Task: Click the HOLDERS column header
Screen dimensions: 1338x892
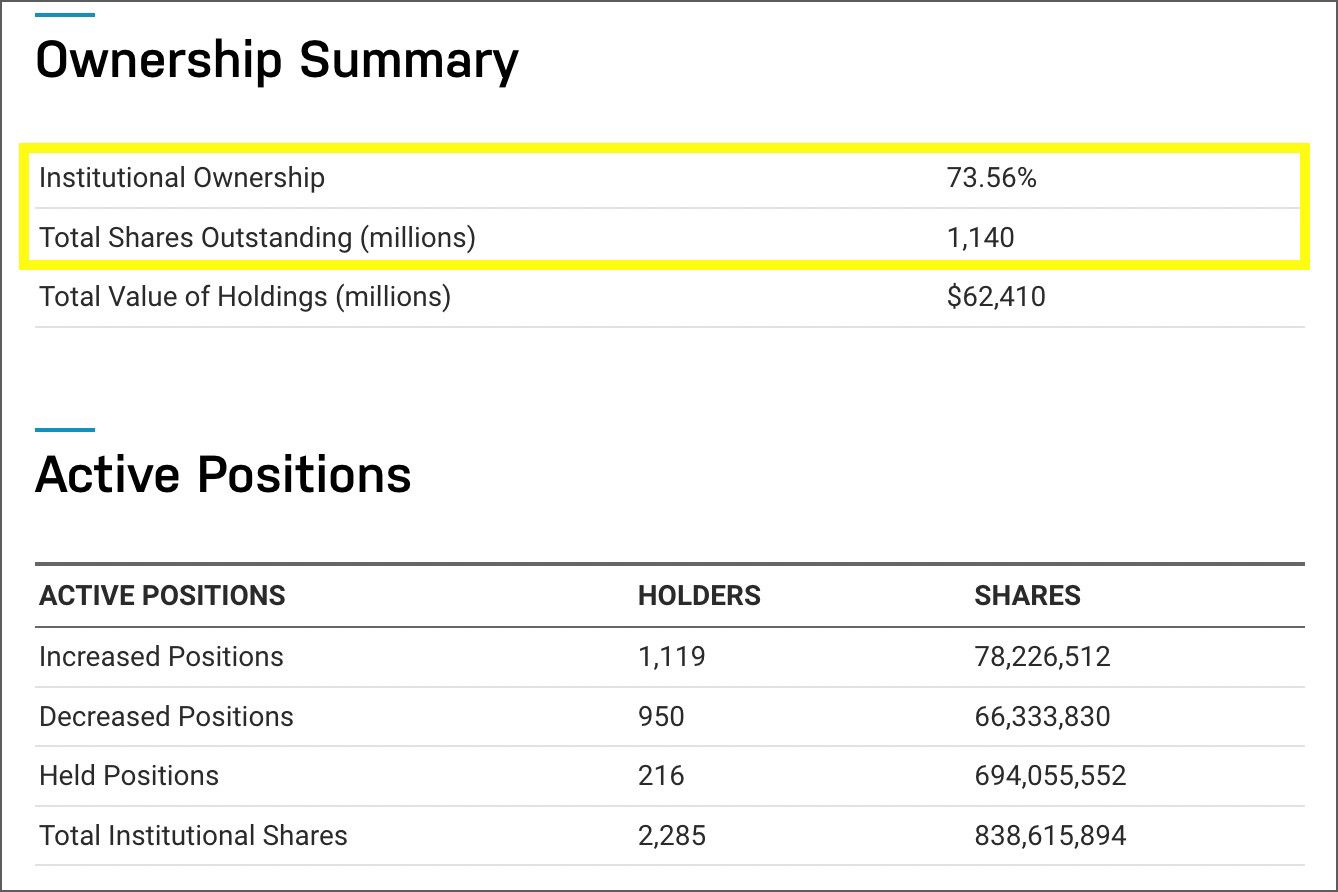Action: [x=699, y=596]
